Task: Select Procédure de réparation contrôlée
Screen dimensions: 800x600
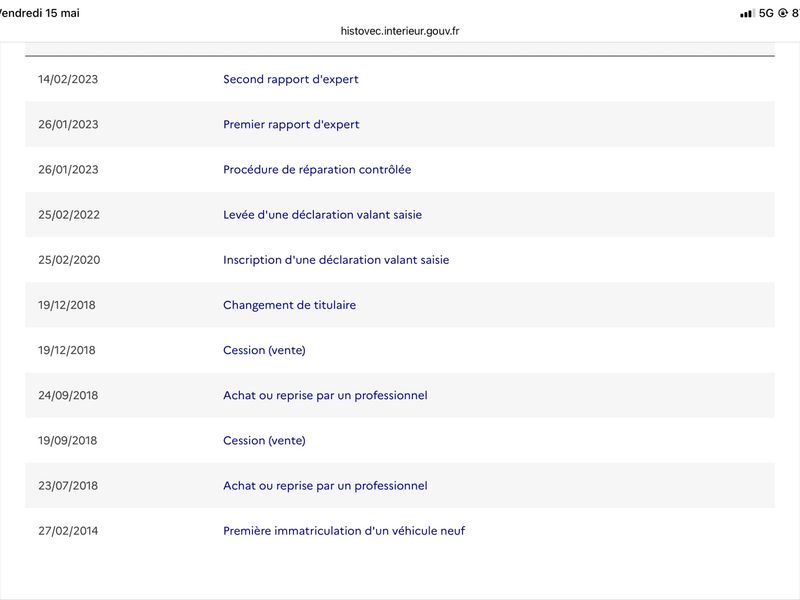Action: tap(317, 169)
